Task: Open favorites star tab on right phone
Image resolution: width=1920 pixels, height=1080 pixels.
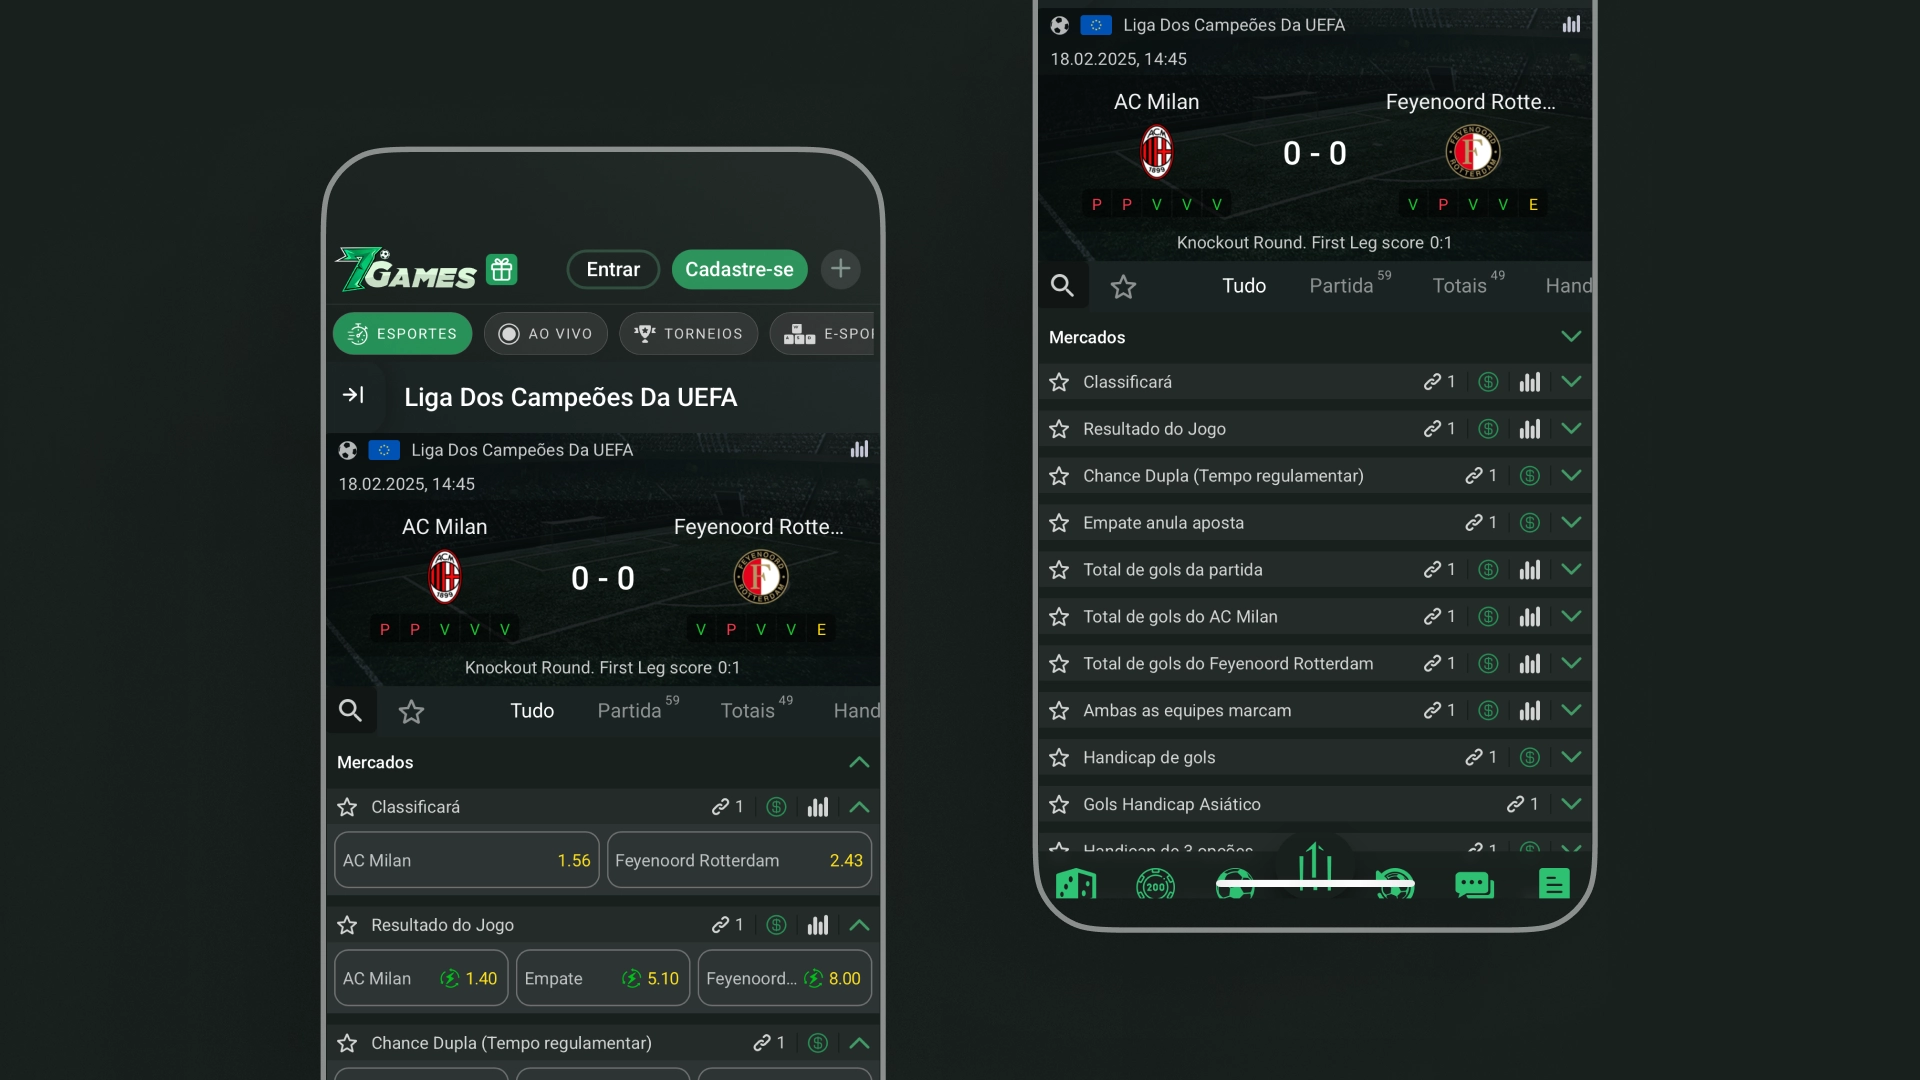Action: coord(1123,287)
